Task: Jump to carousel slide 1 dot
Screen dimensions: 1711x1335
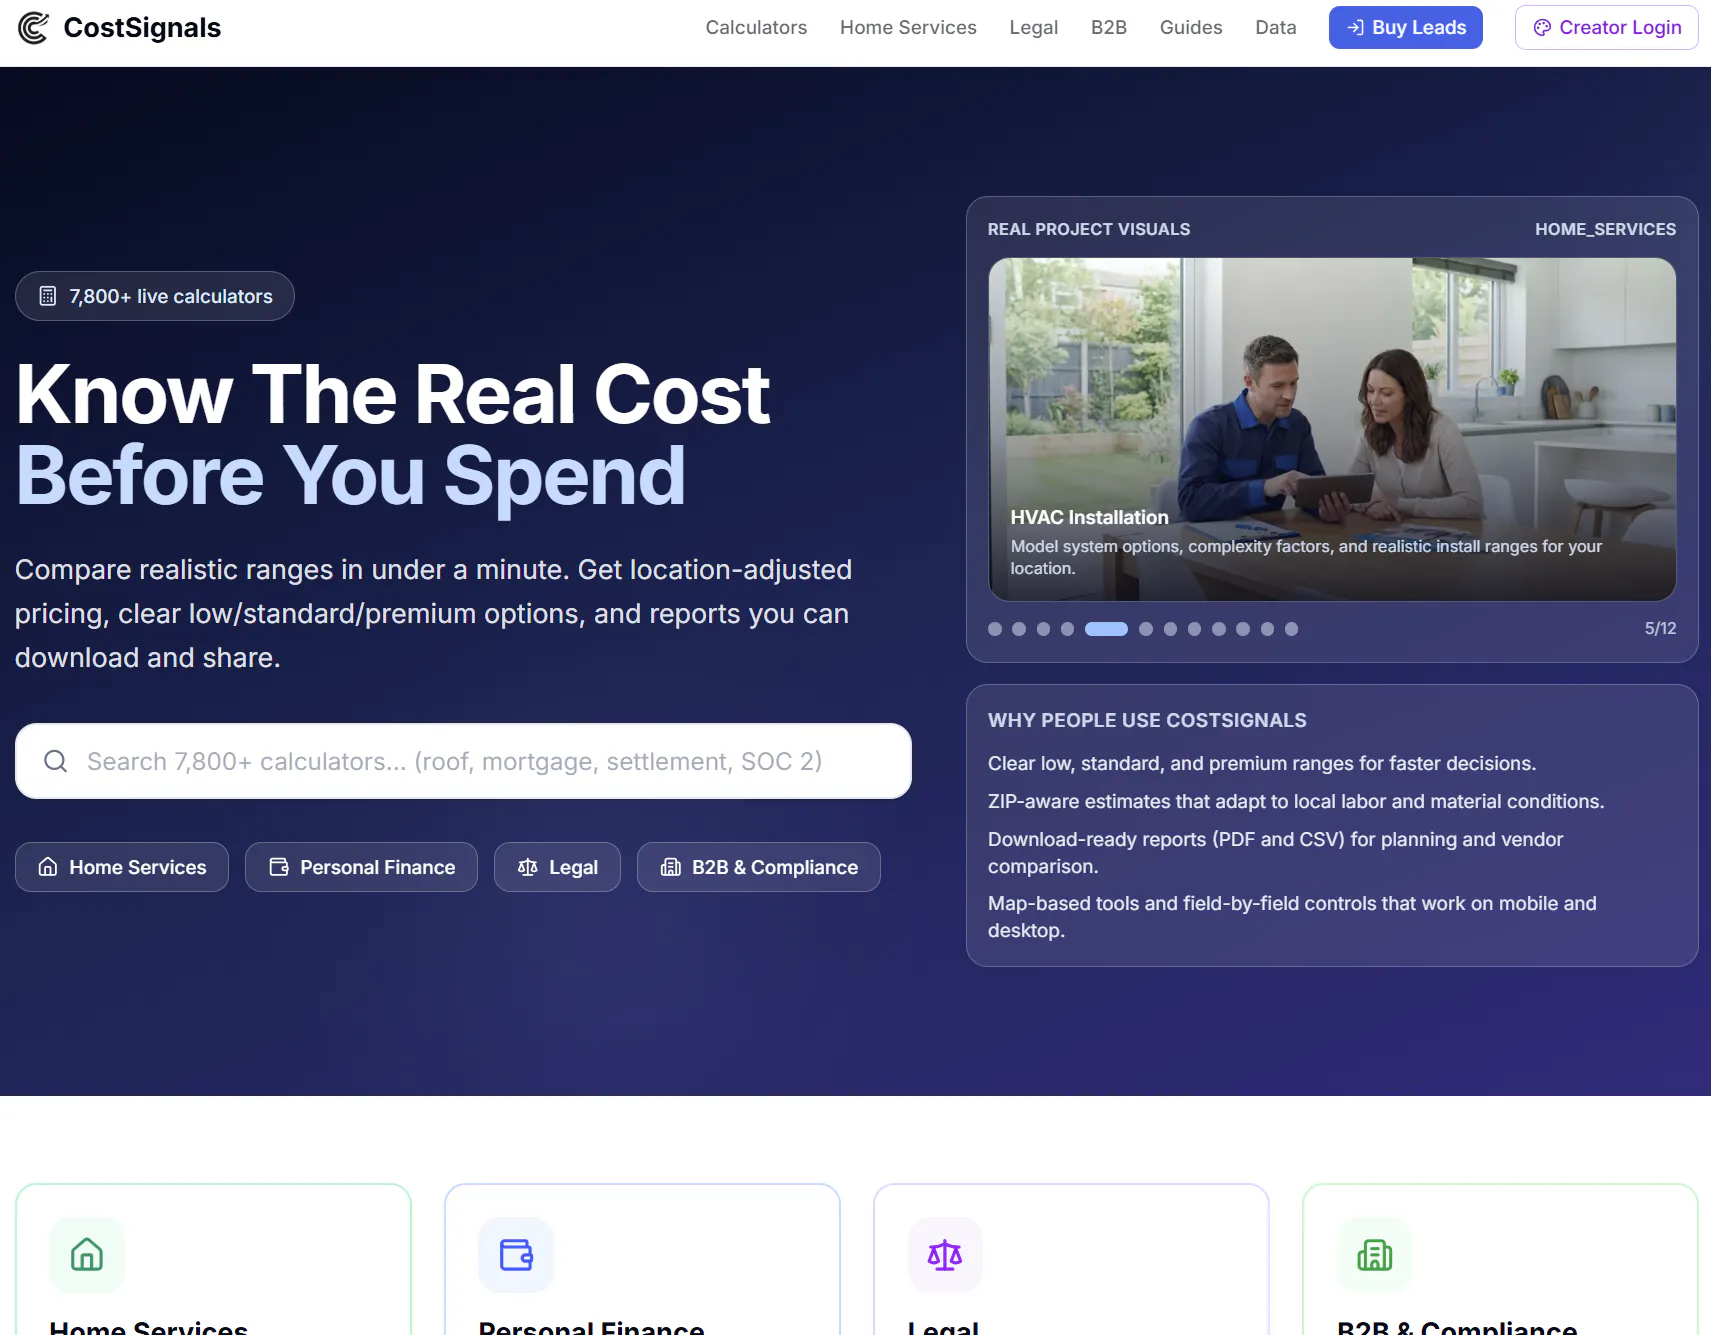Action: 995,629
